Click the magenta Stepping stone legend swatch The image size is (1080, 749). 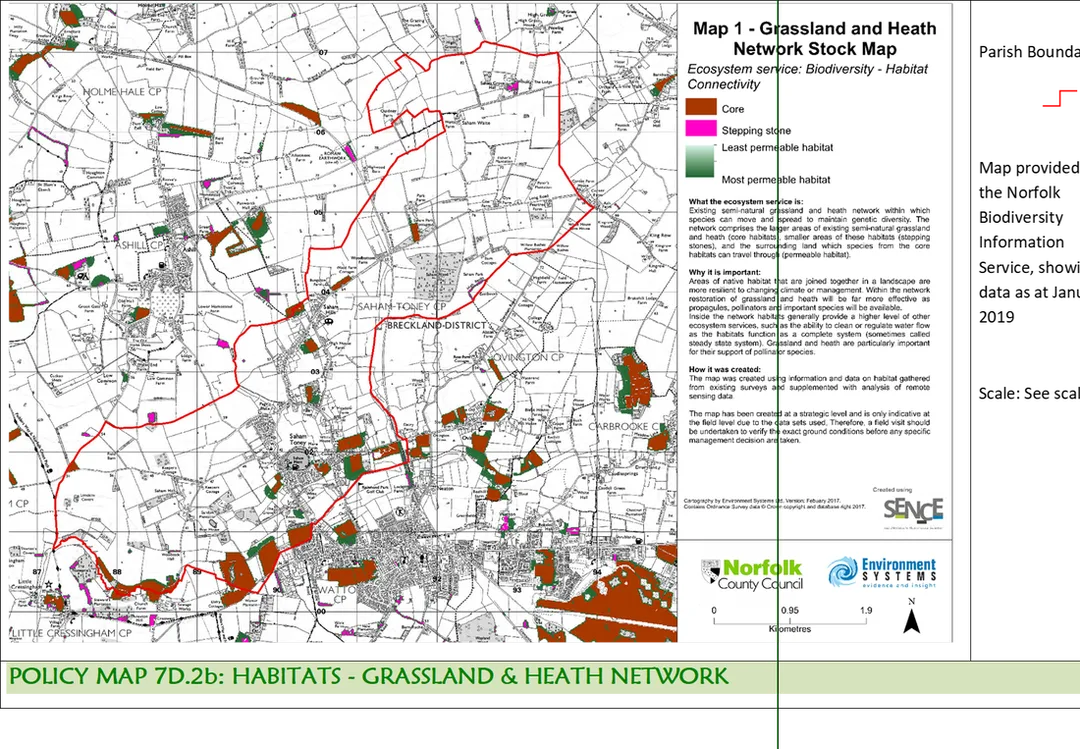(x=701, y=129)
